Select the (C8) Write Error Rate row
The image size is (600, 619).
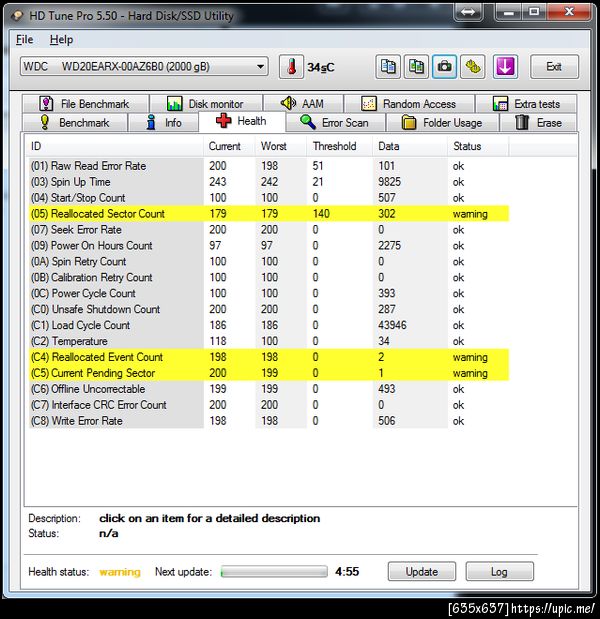click(269, 421)
